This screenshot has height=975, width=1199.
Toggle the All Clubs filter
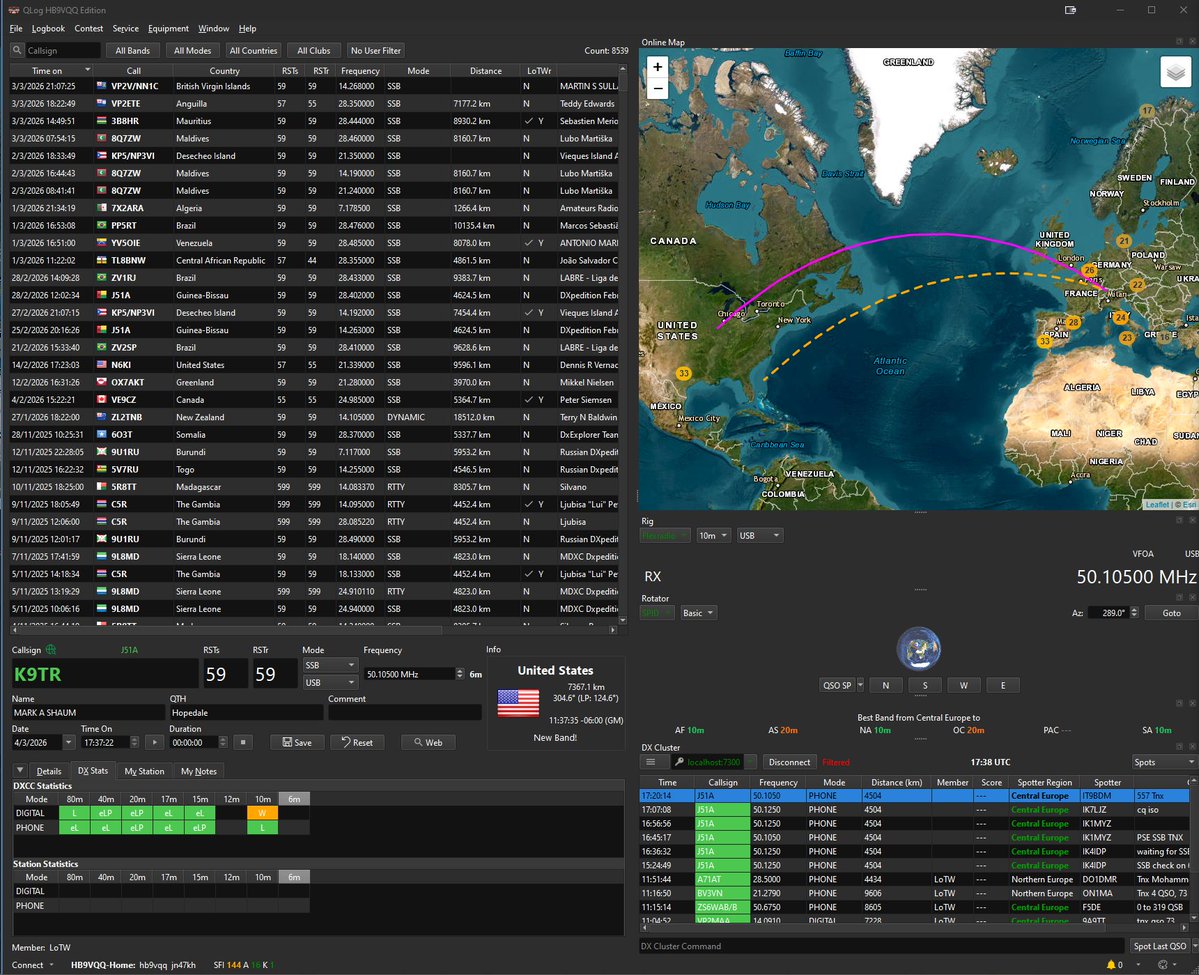314,50
